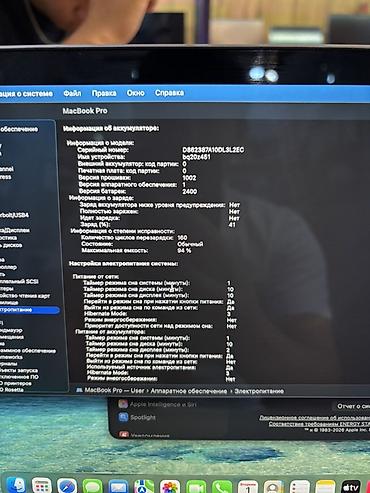The height and width of the screenshot is (493, 370).
Task: Click serial number D882387A10DL3L2EC
Action: (213, 150)
